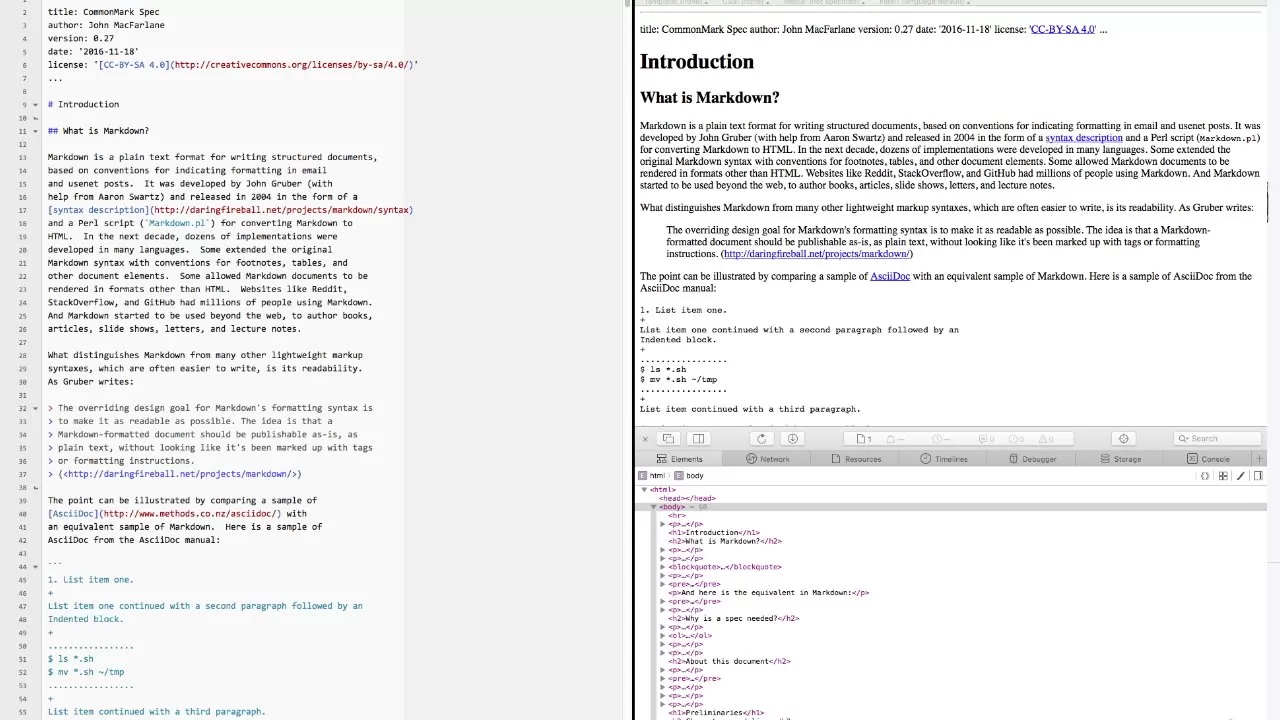The image size is (1280, 720).
Task: Expand the <p> node directly under <hr>
Action: click(663, 524)
